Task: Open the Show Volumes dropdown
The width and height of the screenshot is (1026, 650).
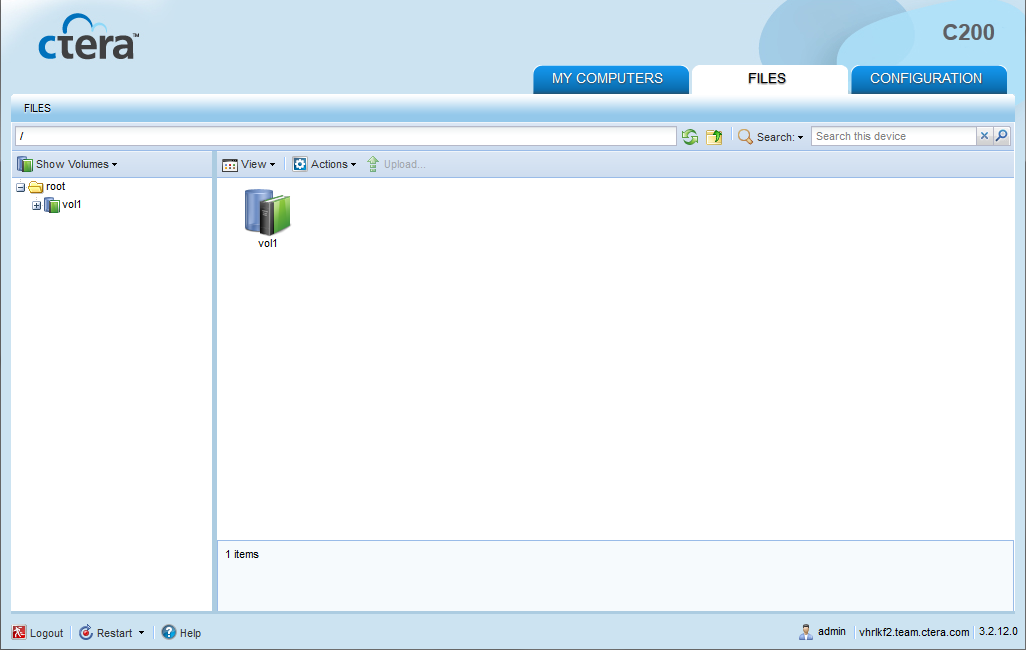Action: click(67, 164)
